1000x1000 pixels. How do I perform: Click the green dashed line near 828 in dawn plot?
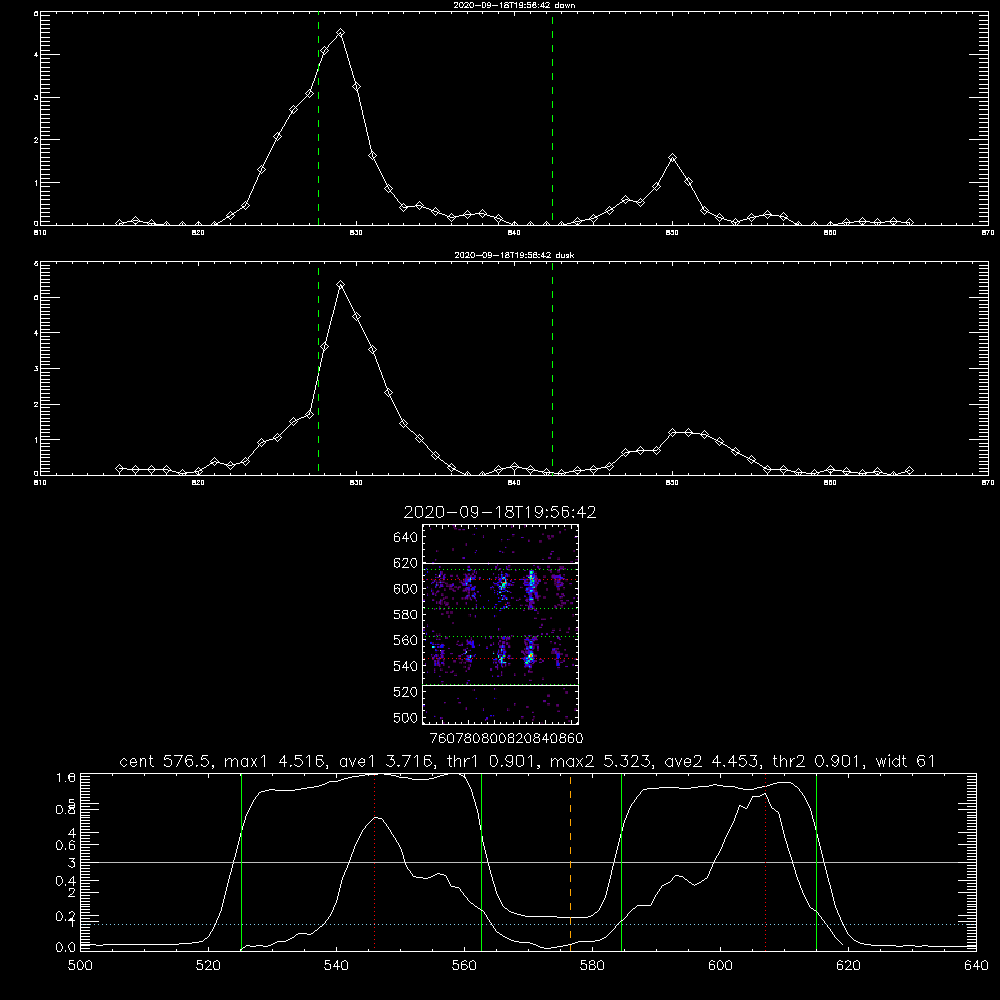318,118
